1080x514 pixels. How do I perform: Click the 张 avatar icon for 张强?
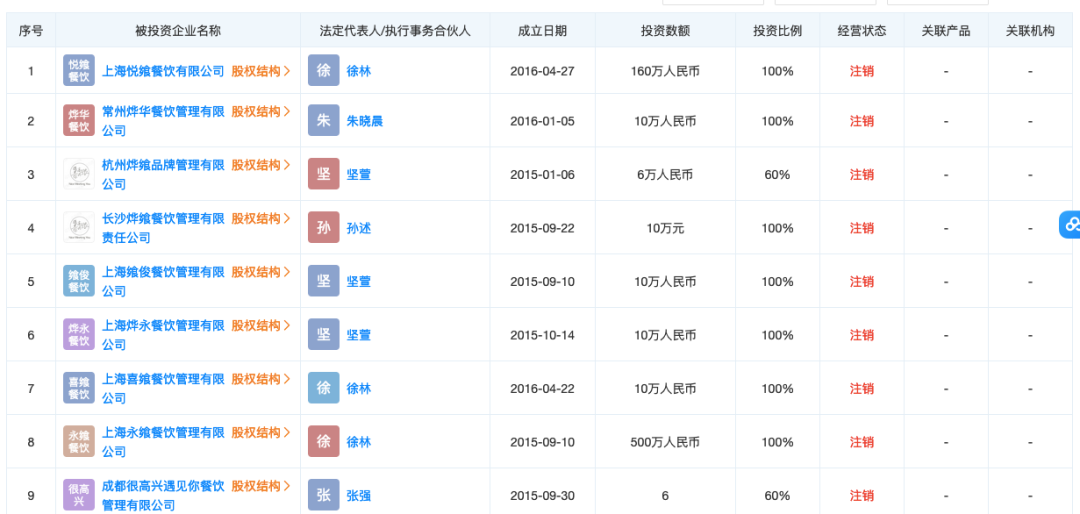coord(323,495)
